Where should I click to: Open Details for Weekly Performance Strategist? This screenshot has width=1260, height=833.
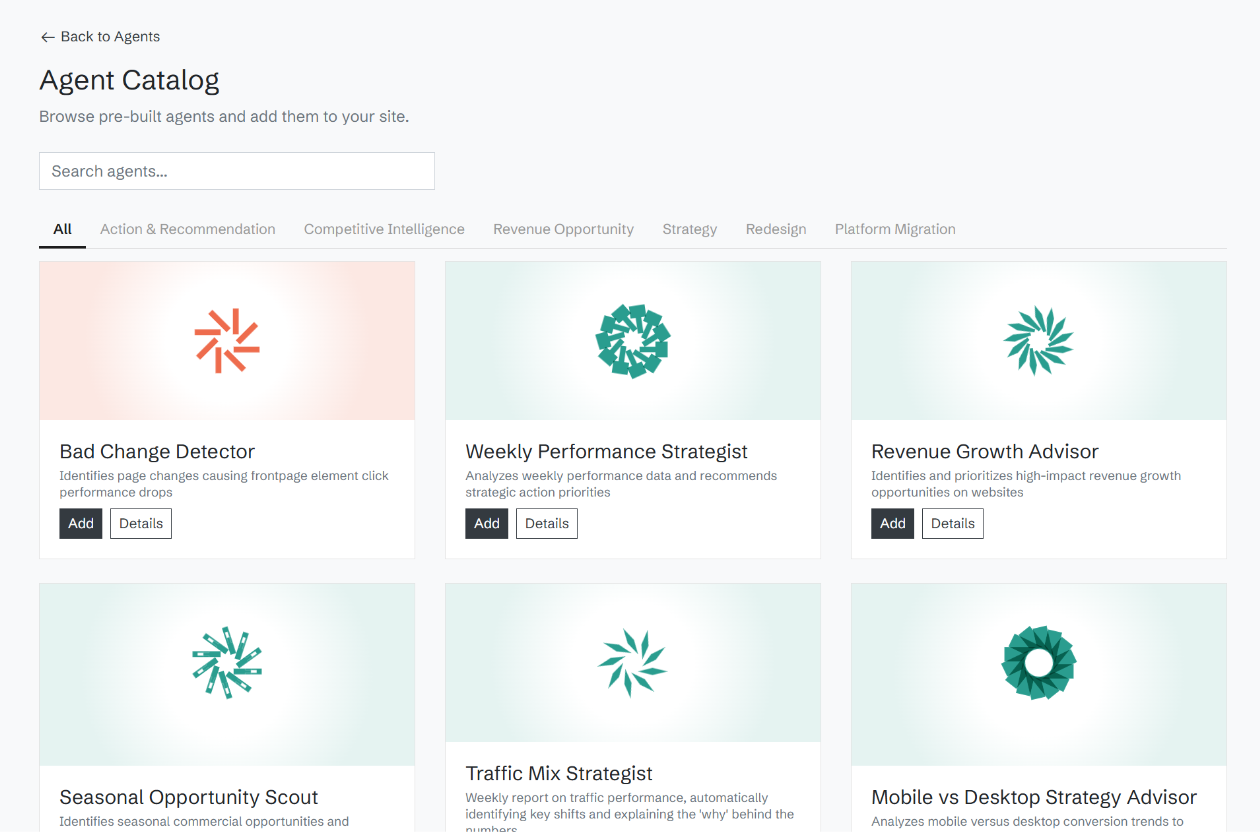[547, 524]
